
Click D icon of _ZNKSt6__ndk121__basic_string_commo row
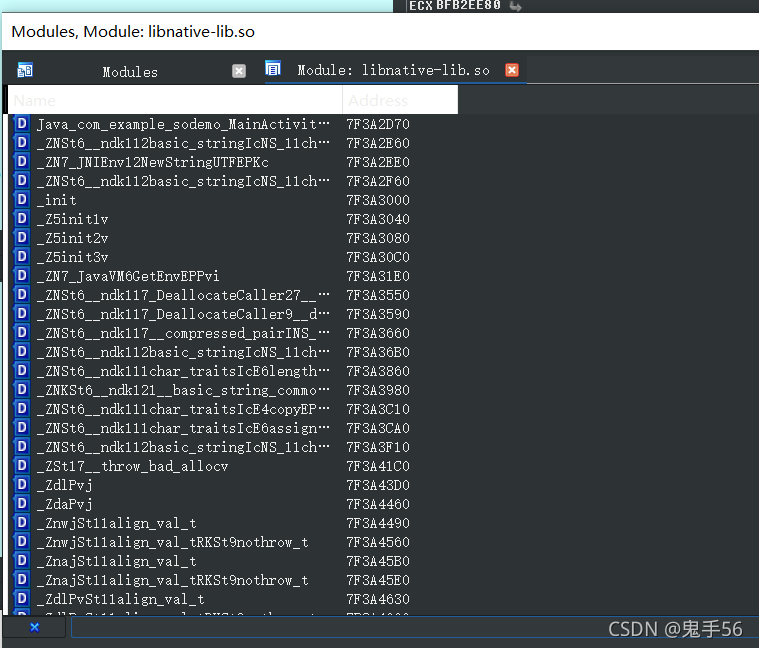coord(22,390)
